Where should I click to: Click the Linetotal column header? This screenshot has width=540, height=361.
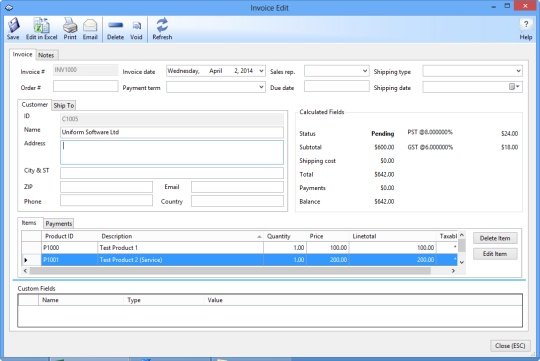tap(393, 236)
